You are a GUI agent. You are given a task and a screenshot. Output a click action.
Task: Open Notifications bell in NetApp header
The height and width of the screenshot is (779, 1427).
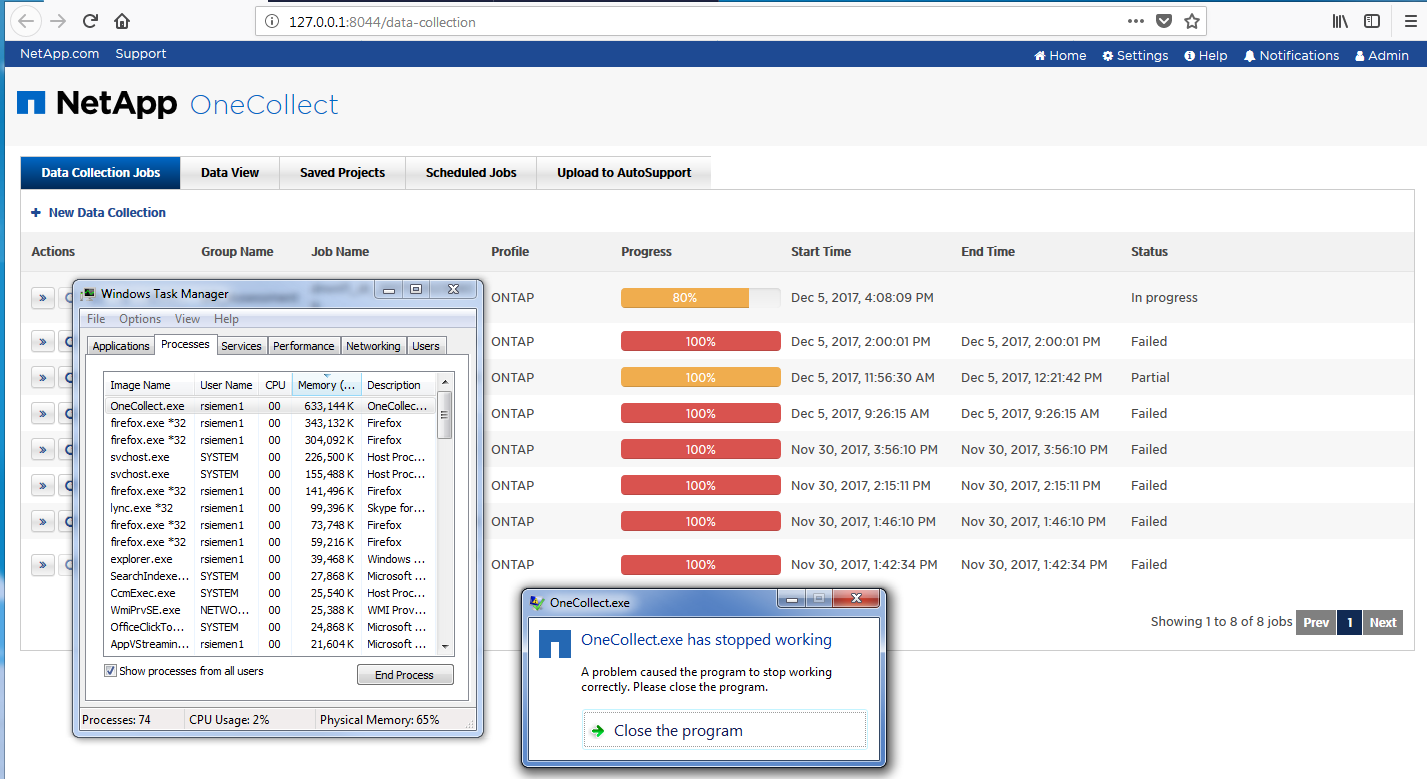click(x=1291, y=56)
